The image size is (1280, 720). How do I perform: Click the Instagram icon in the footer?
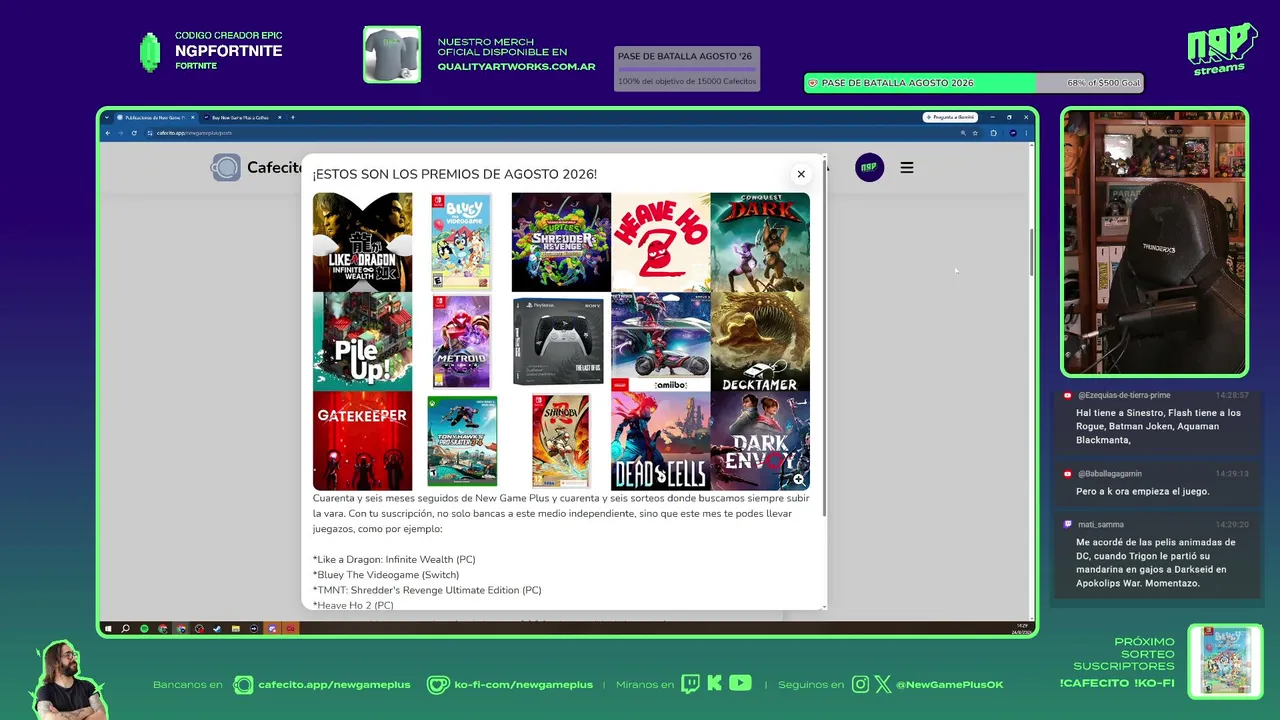[x=861, y=685]
